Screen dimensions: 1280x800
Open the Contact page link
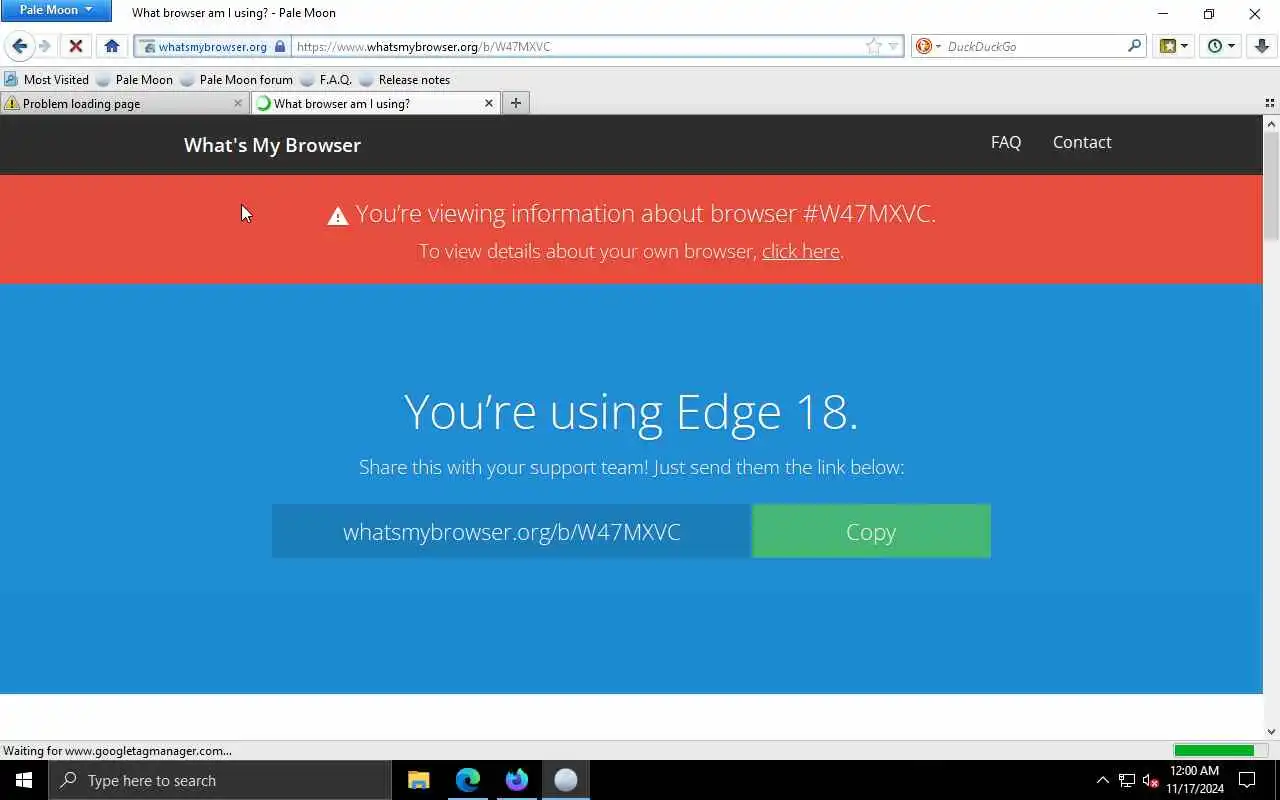(1082, 142)
